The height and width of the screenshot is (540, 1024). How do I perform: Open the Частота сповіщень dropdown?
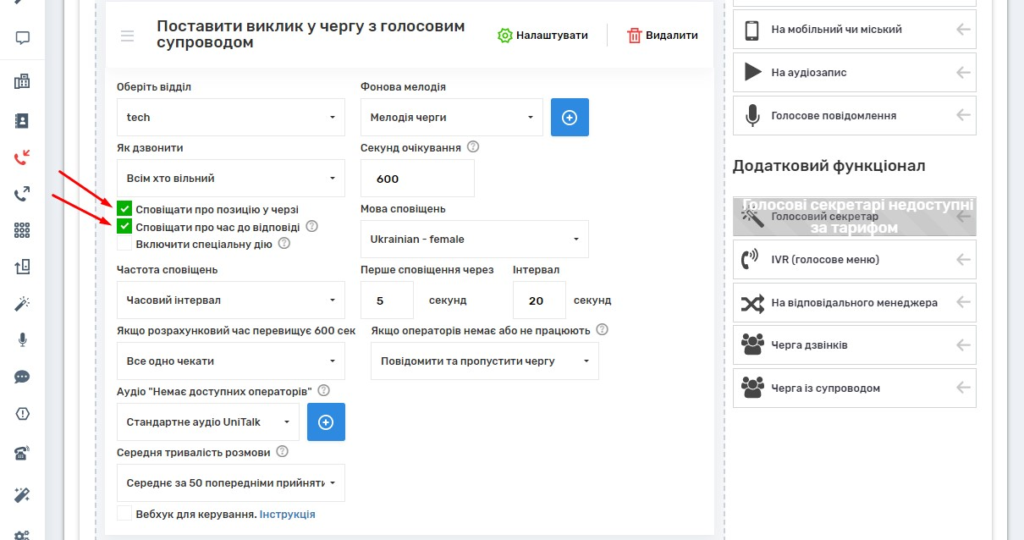[230, 300]
